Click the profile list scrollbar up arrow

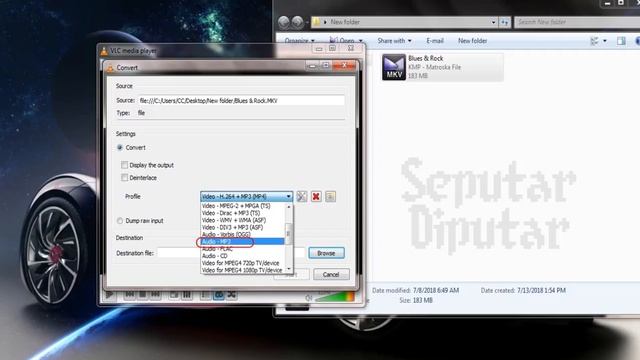click(x=289, y=207)
